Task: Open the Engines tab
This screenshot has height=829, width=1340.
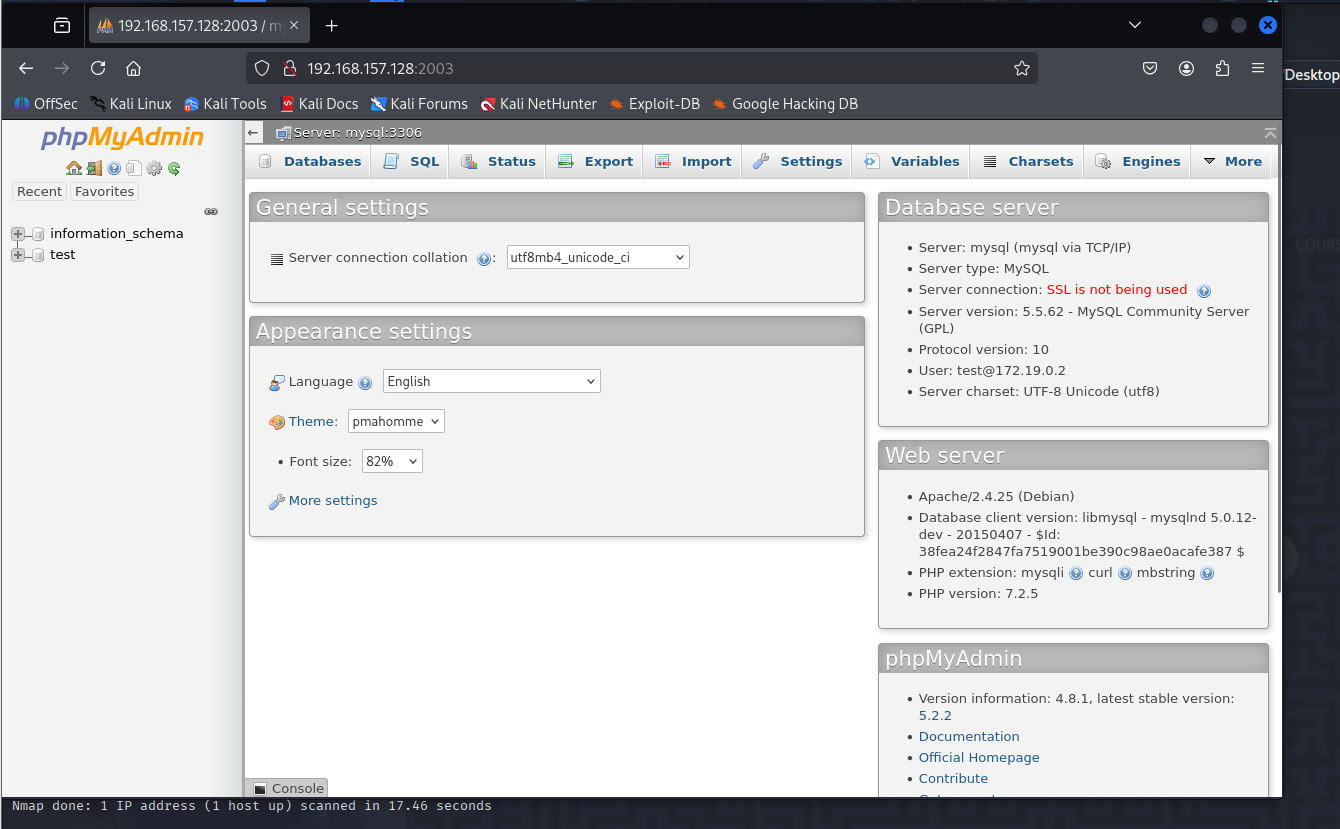Action: tap(1137, 162)
